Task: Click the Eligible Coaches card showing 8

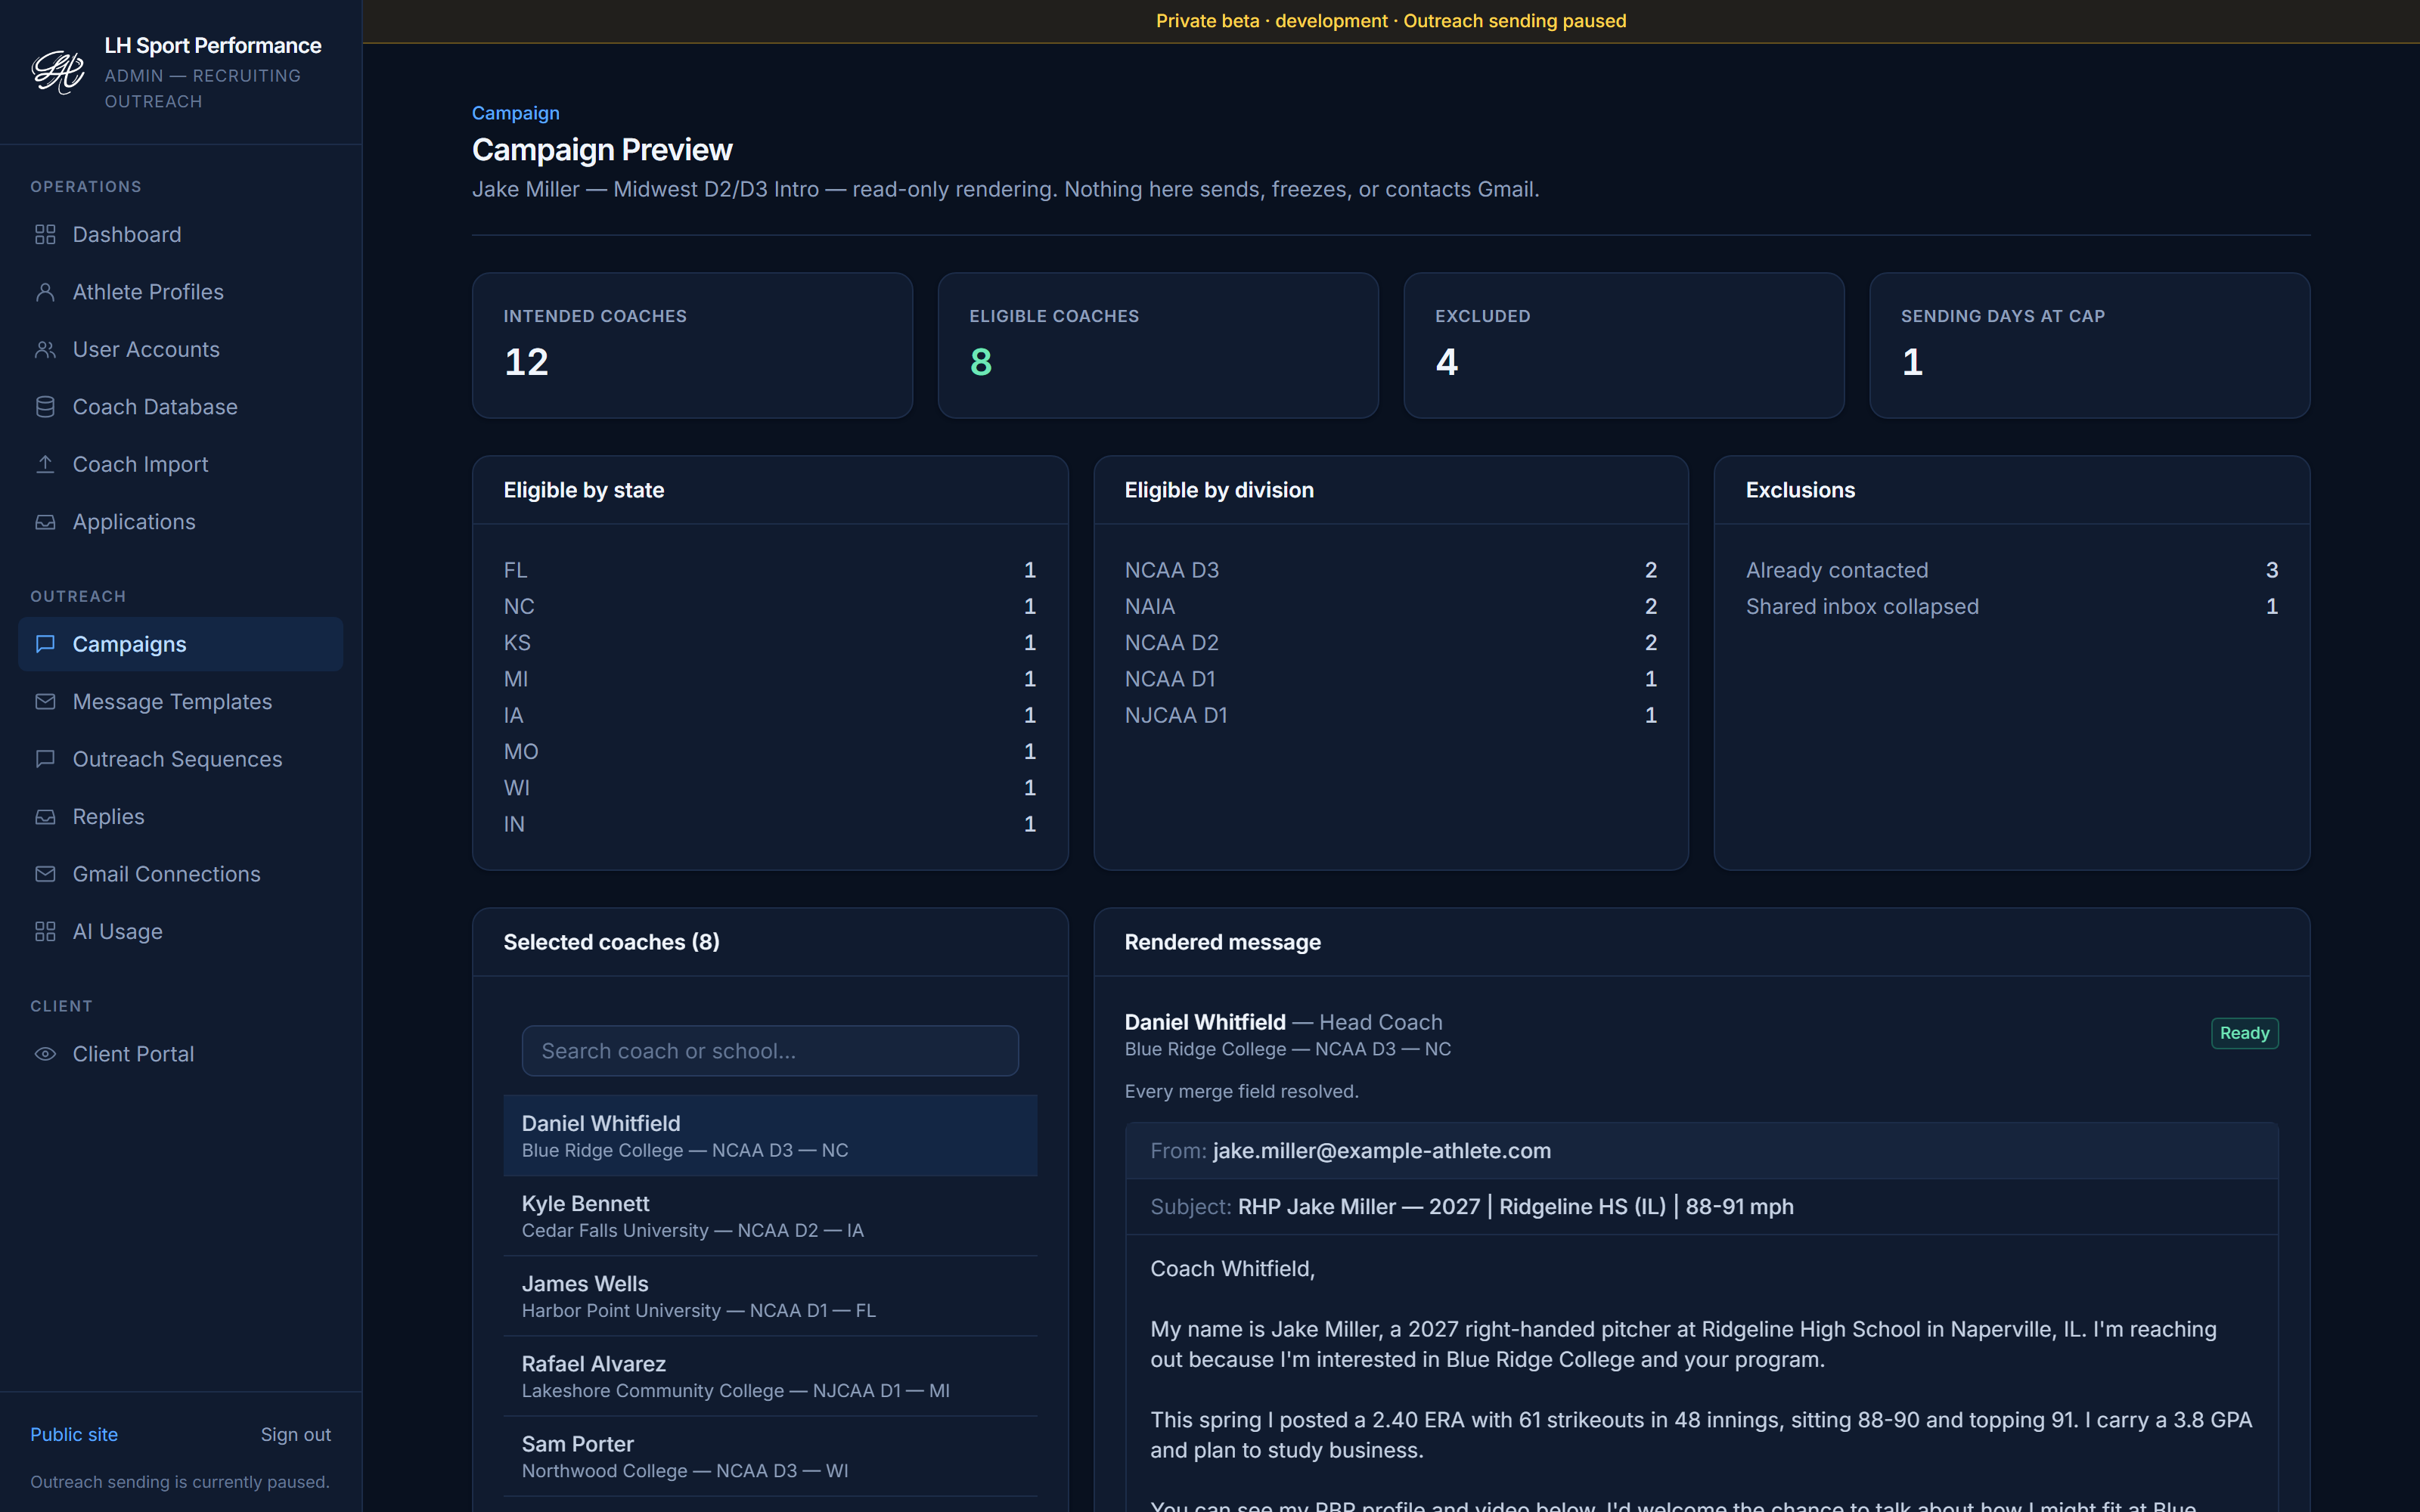Action: click(x=1158, y=345)
